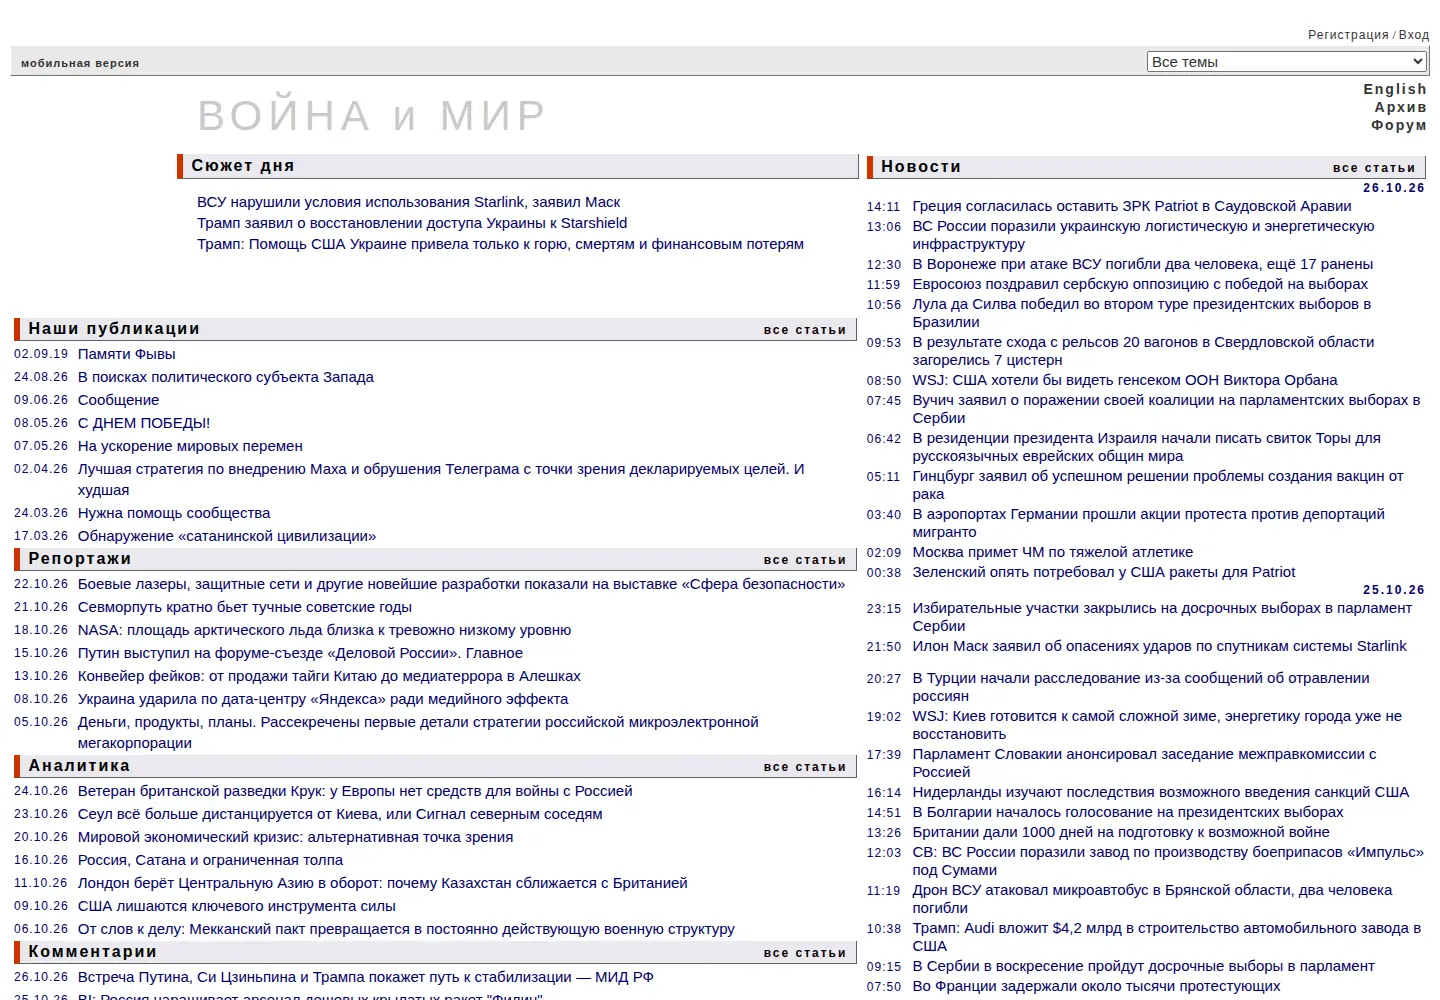Open 'все статьи' next to Аналитика
Viewport: 1440px width, 1000px height.
point(805,767)
